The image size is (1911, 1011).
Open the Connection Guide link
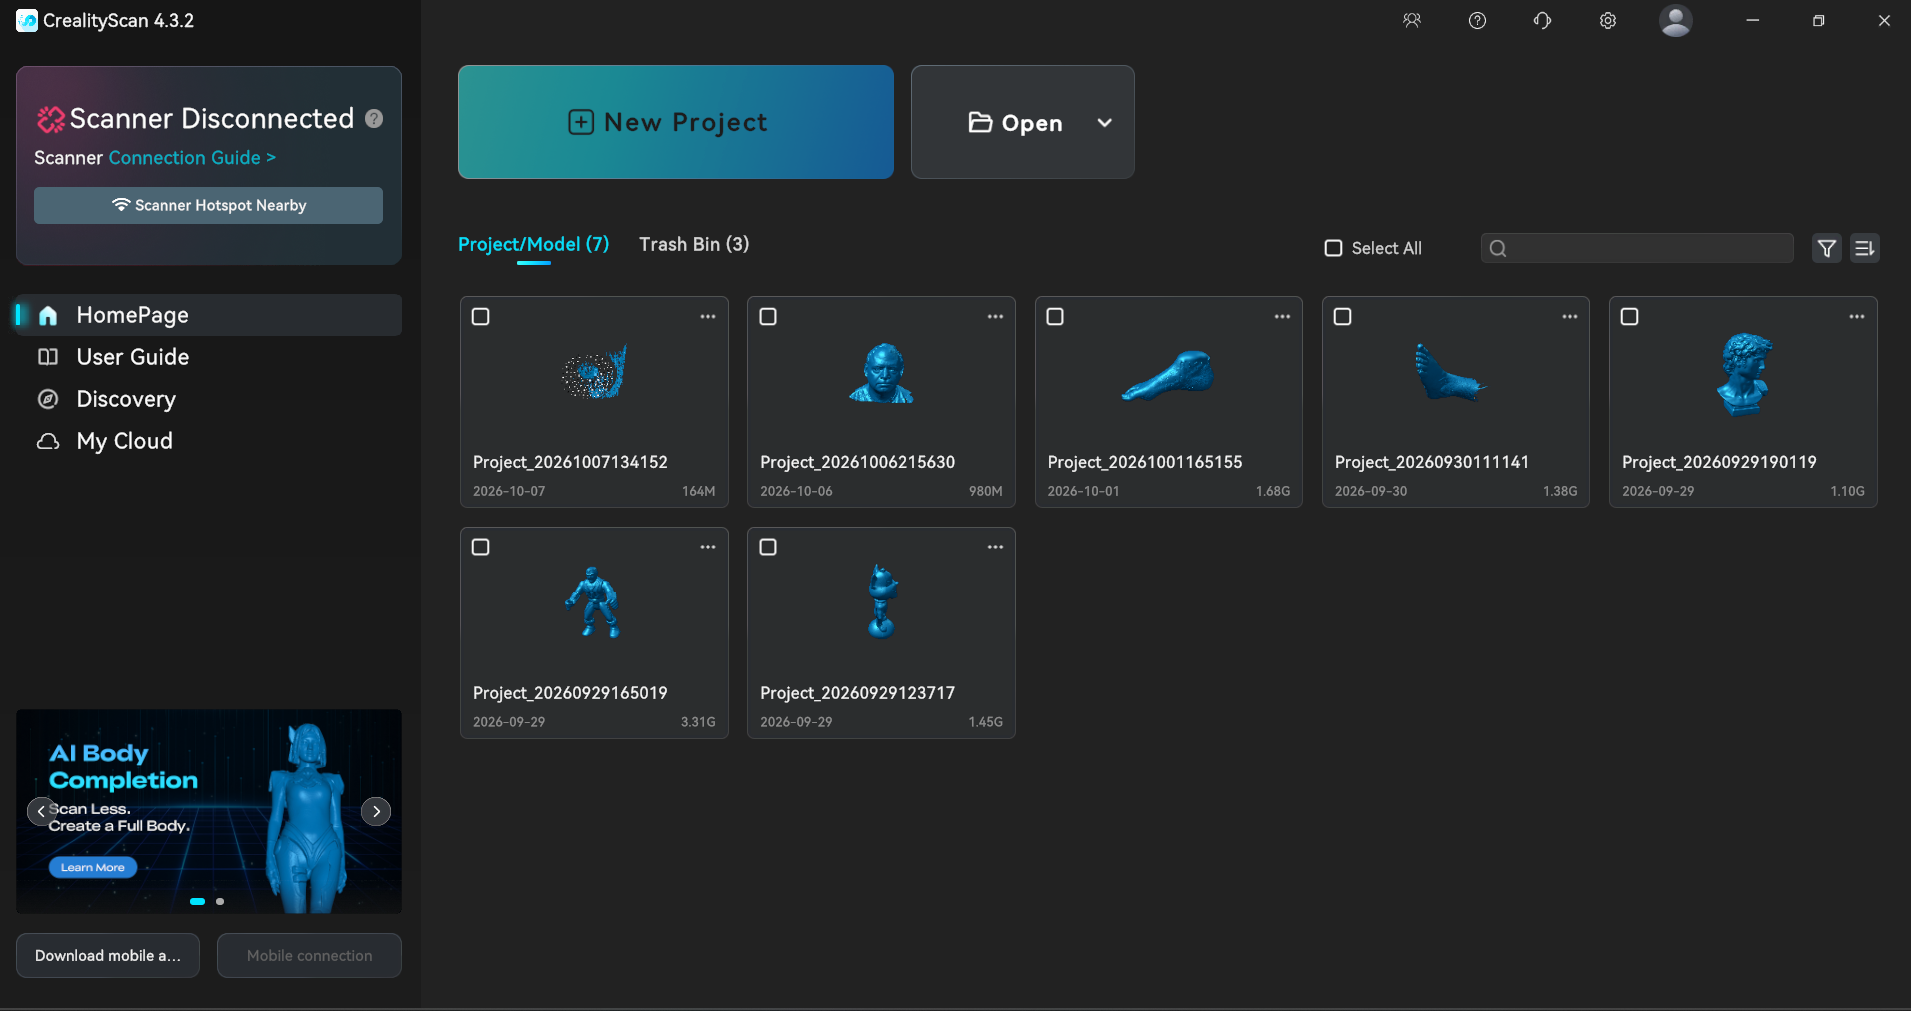[x=192, y=158]
